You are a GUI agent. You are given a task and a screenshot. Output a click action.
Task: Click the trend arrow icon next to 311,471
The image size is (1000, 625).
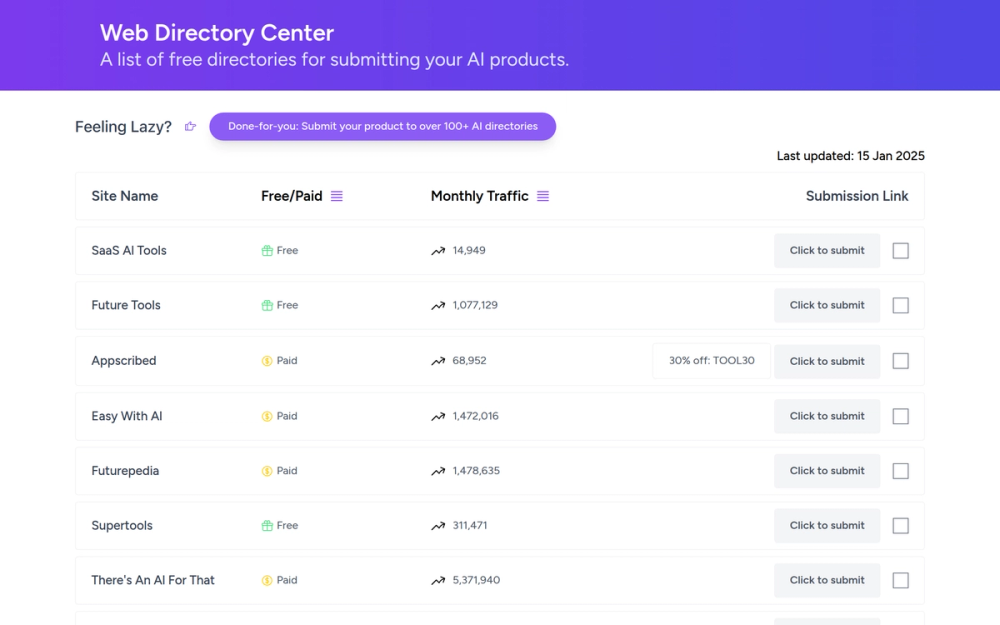click(438, 527)
